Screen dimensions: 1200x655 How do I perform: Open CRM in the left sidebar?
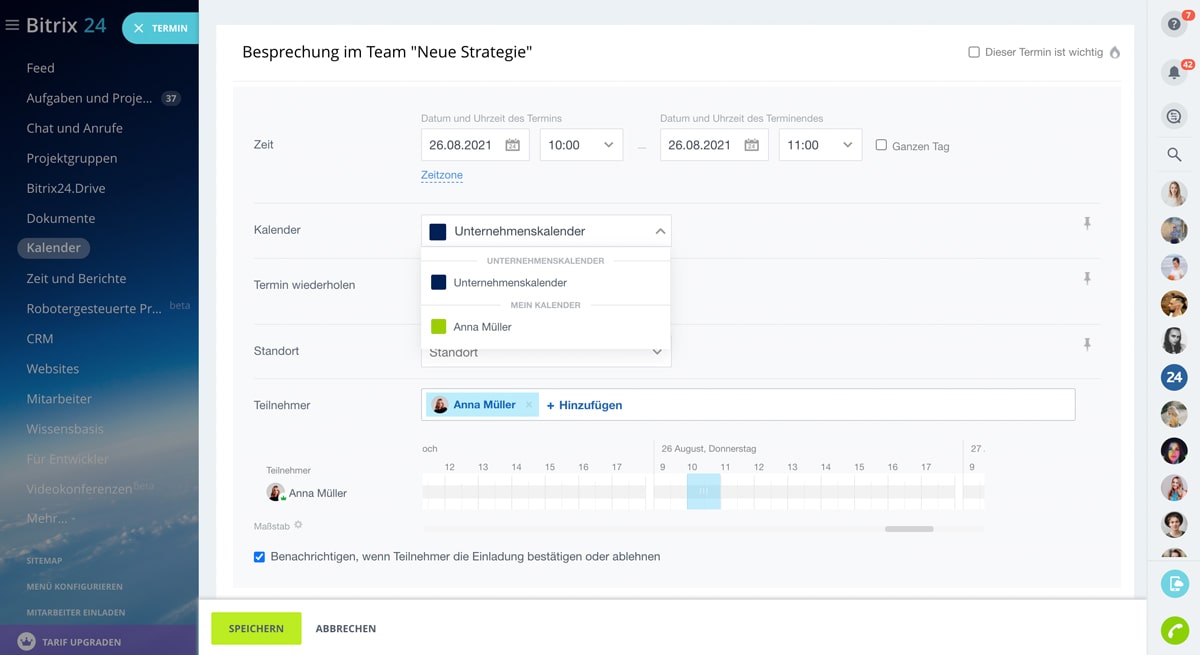click(x=40, y=338)
